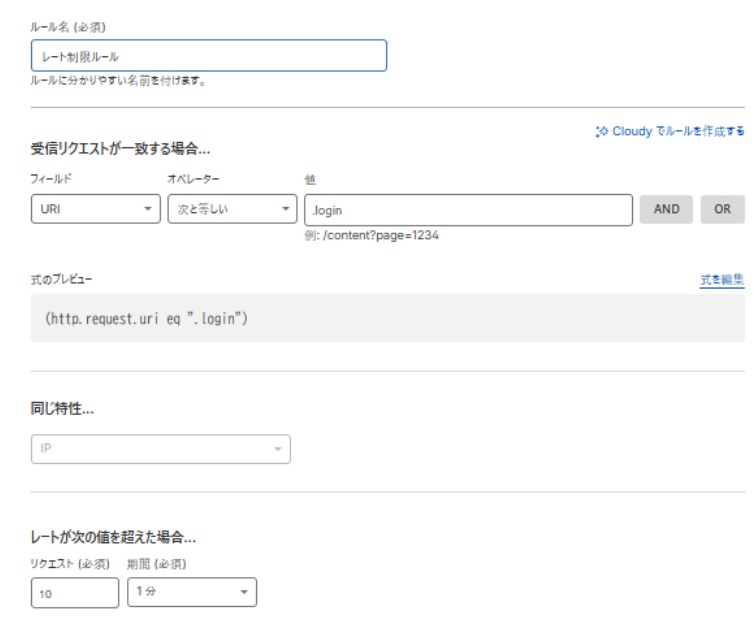Image resolution: width=754 pixels, height=631 pixels.
Task: Open the 期間 dropdown showing 1分
Action: 191,592
